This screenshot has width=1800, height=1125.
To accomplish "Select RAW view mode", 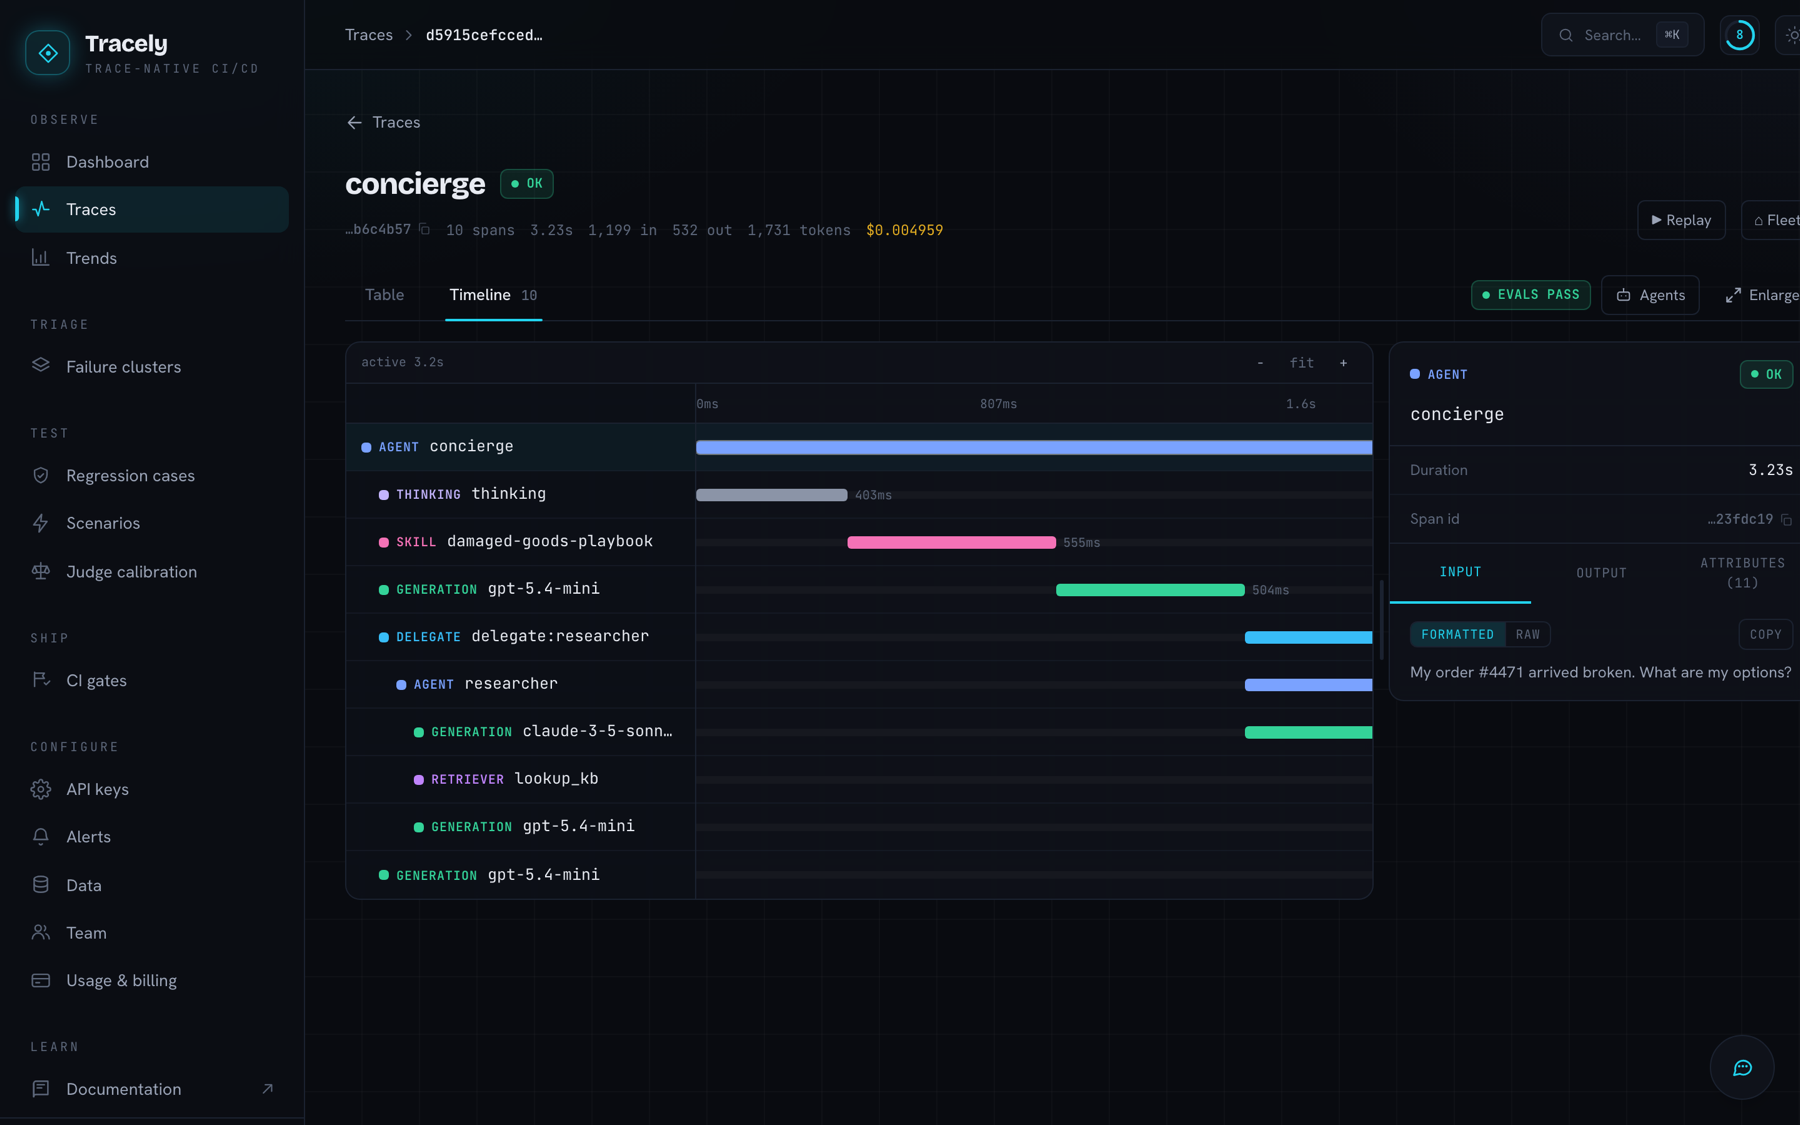I will click(x=1528, y=634).
